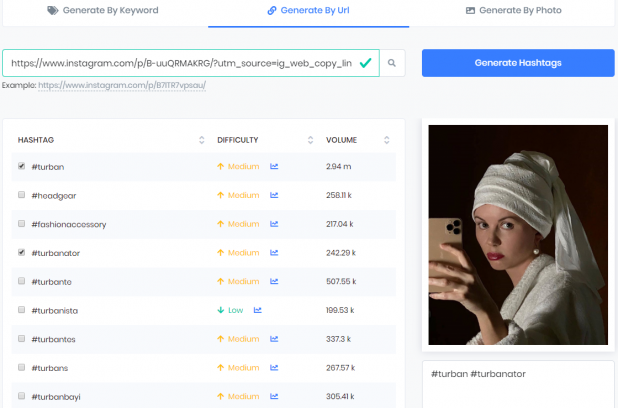This screenshot has height=408, width=618.
Task: Uncheck the #turbanator checkbox
Action: pyautogui.click(x=22, y=252)
